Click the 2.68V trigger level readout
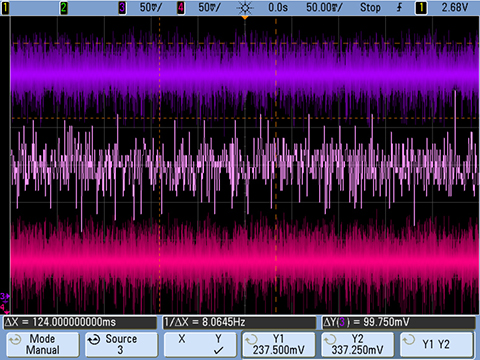 455,7
